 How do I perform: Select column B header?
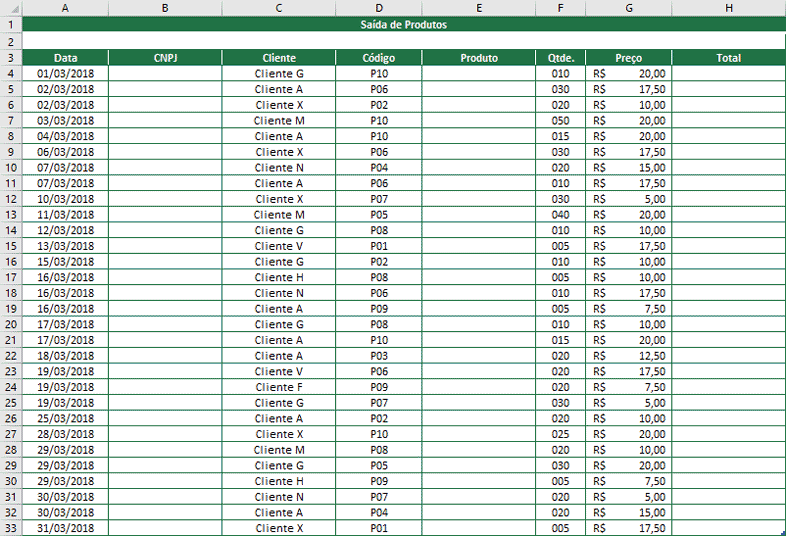coord(165,8)
